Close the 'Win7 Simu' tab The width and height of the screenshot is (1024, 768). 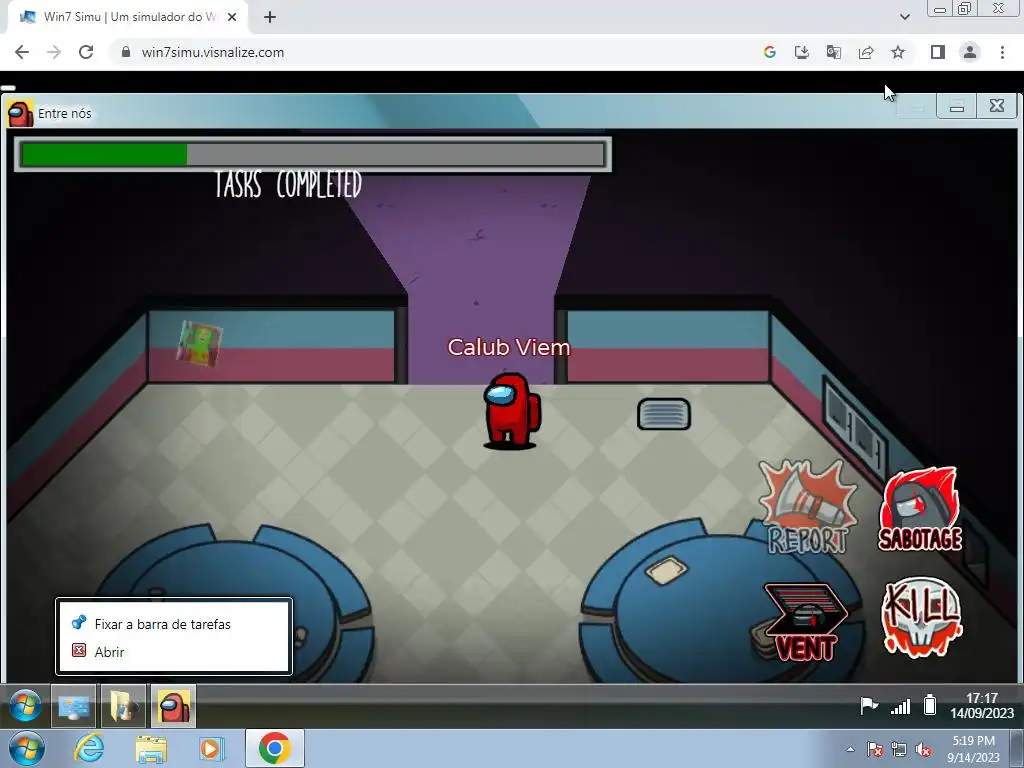pos(232,17)
